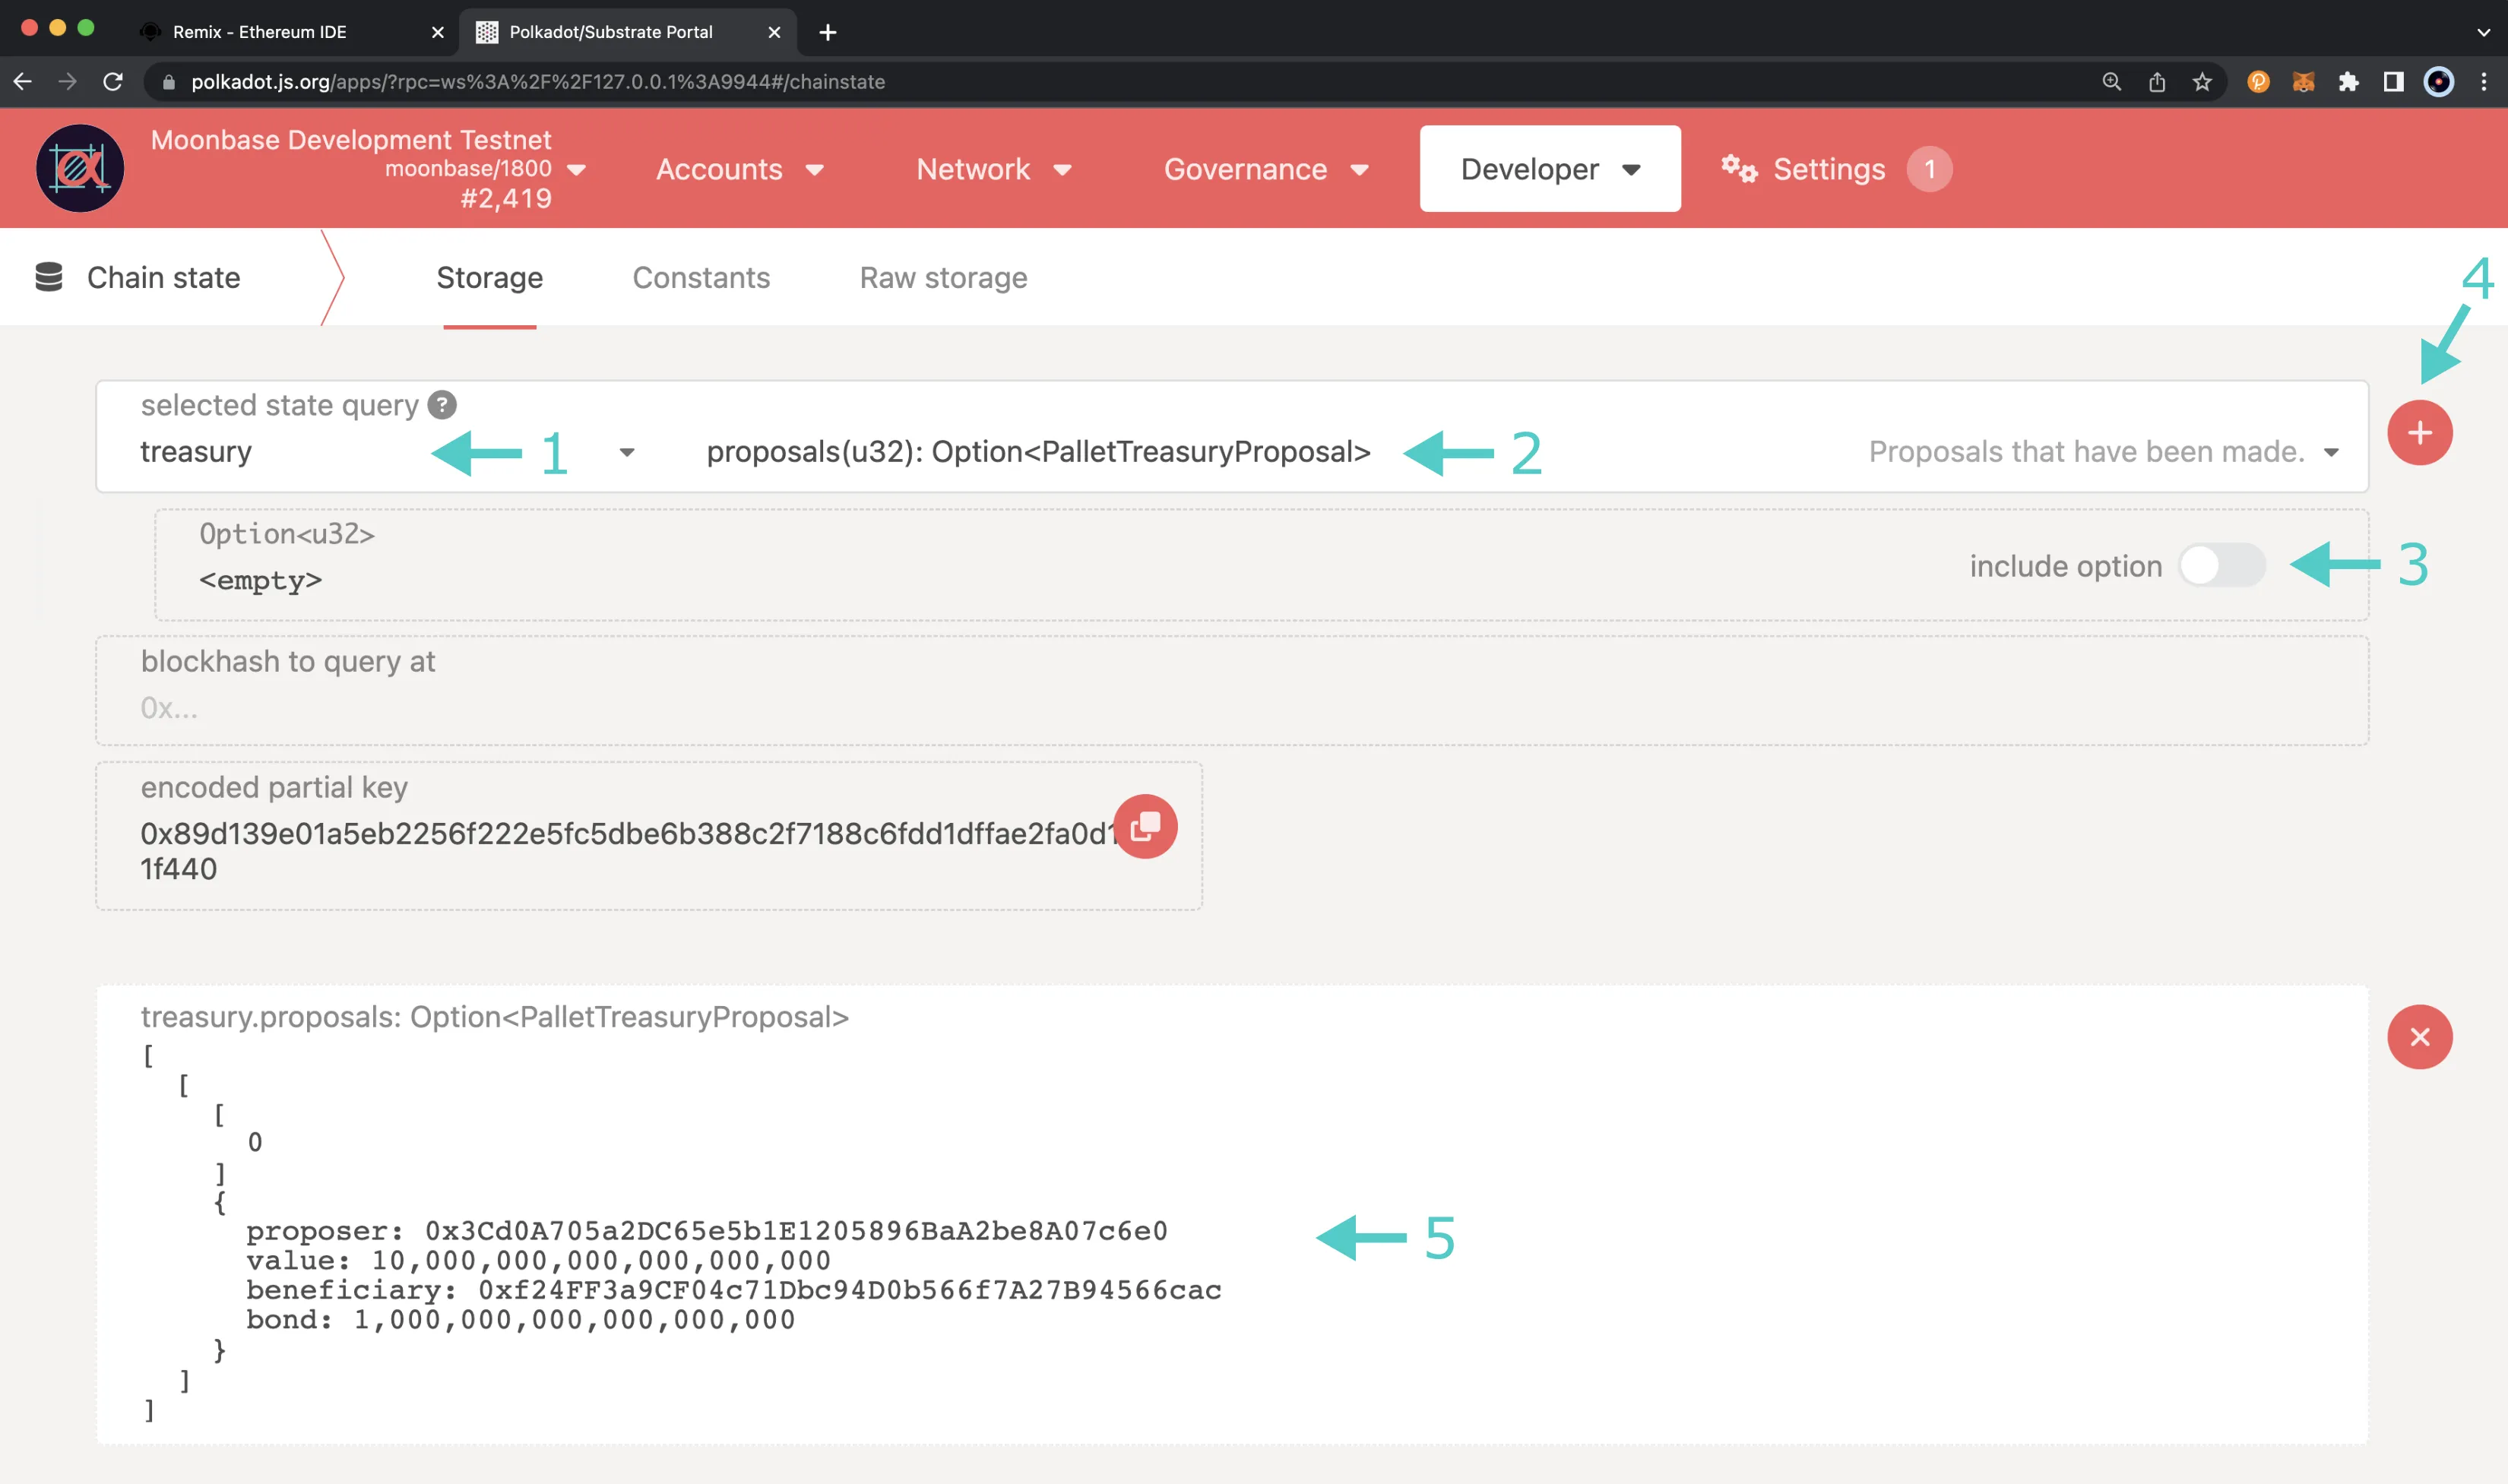Viewport: 2508px width, 1484px height.
Task: Click the Chain state section label
Action: [x=164, y=277]
